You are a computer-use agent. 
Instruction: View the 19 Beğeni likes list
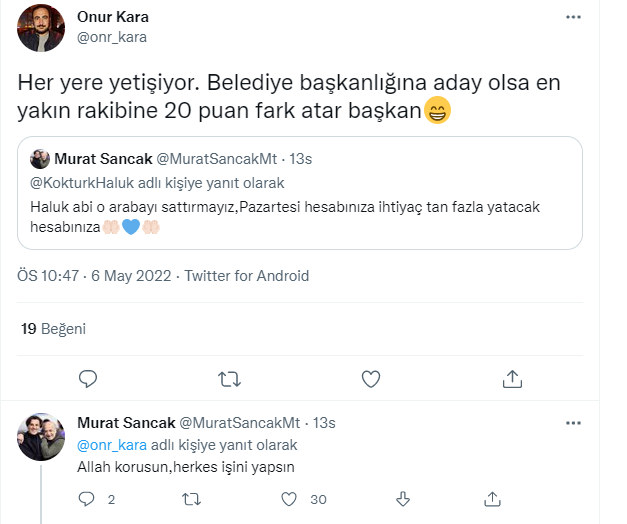(54, 328)
